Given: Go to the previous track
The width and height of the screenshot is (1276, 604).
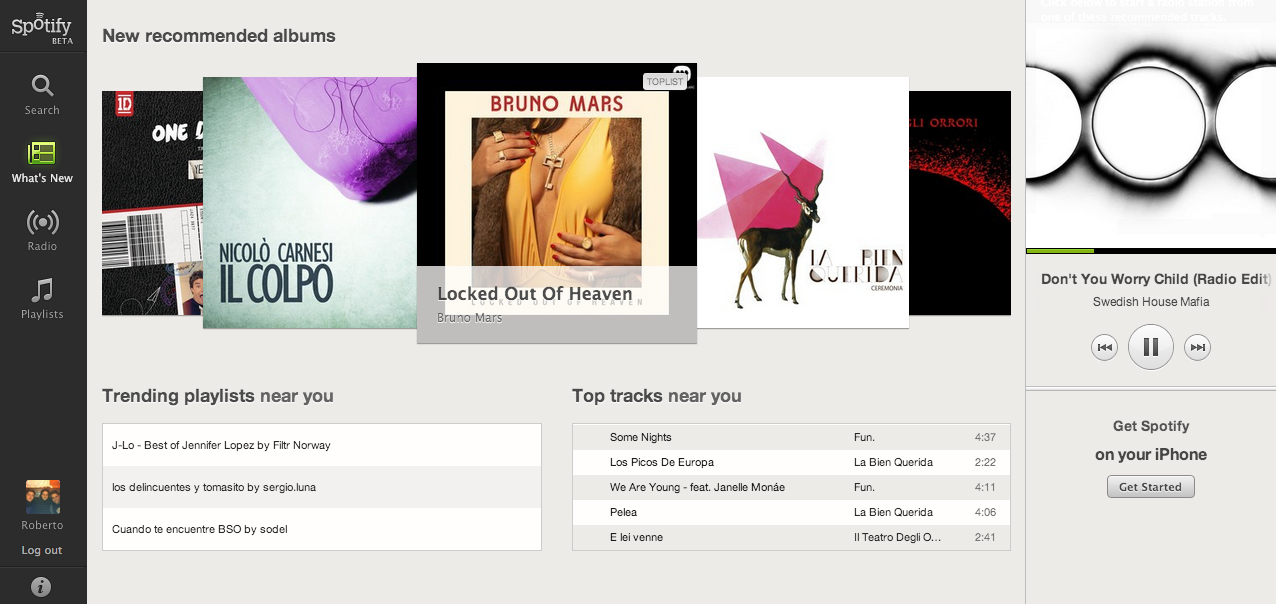Looking at the screenshot, I should pyautogui.click(x=1104, y=347).
